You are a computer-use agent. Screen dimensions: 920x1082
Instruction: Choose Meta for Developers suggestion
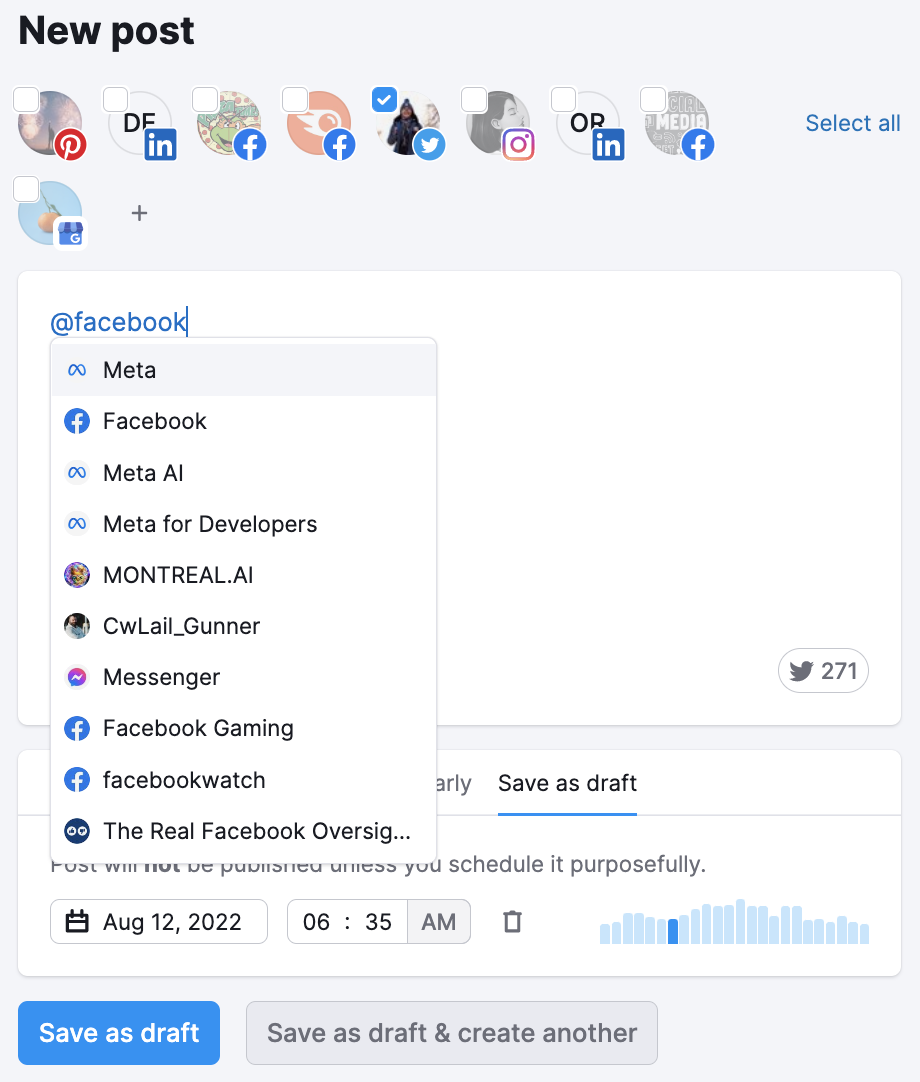click(244, 524)
